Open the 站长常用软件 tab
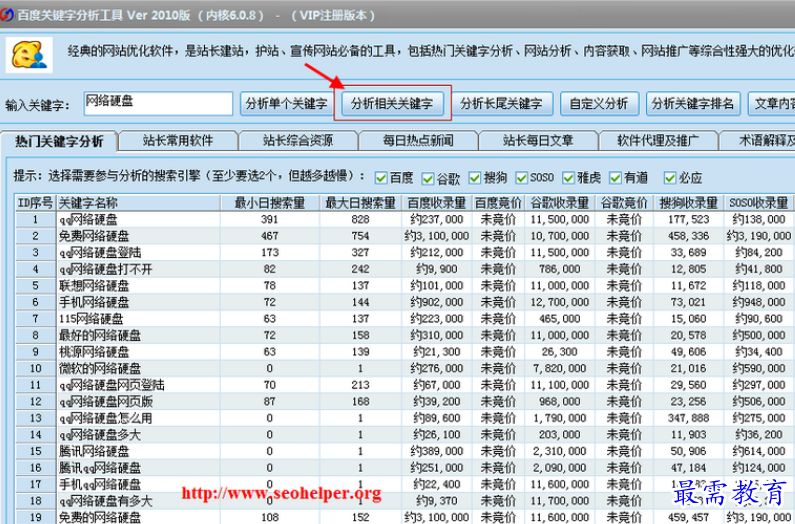The height and width of the screenshot is (524, 795). pos(178,141)
